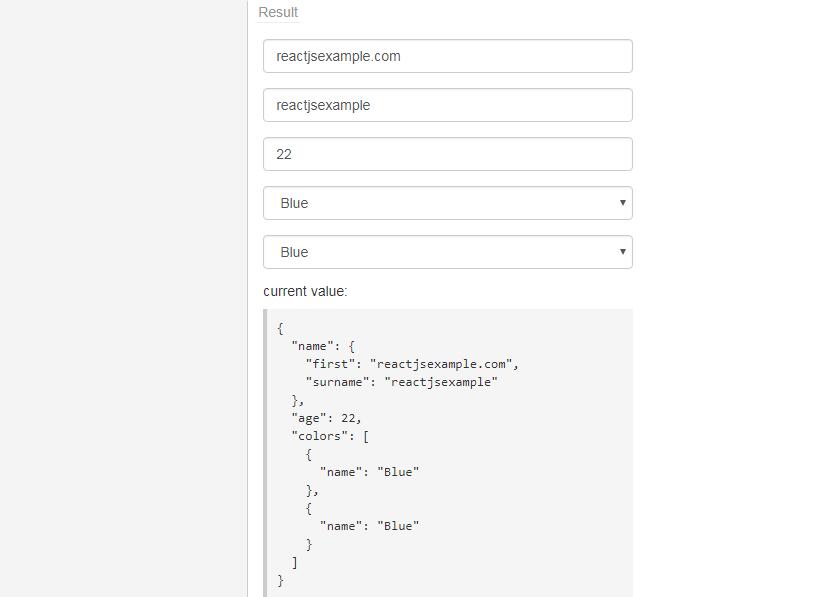Click the "current value:" label

(x=305, y=291)
